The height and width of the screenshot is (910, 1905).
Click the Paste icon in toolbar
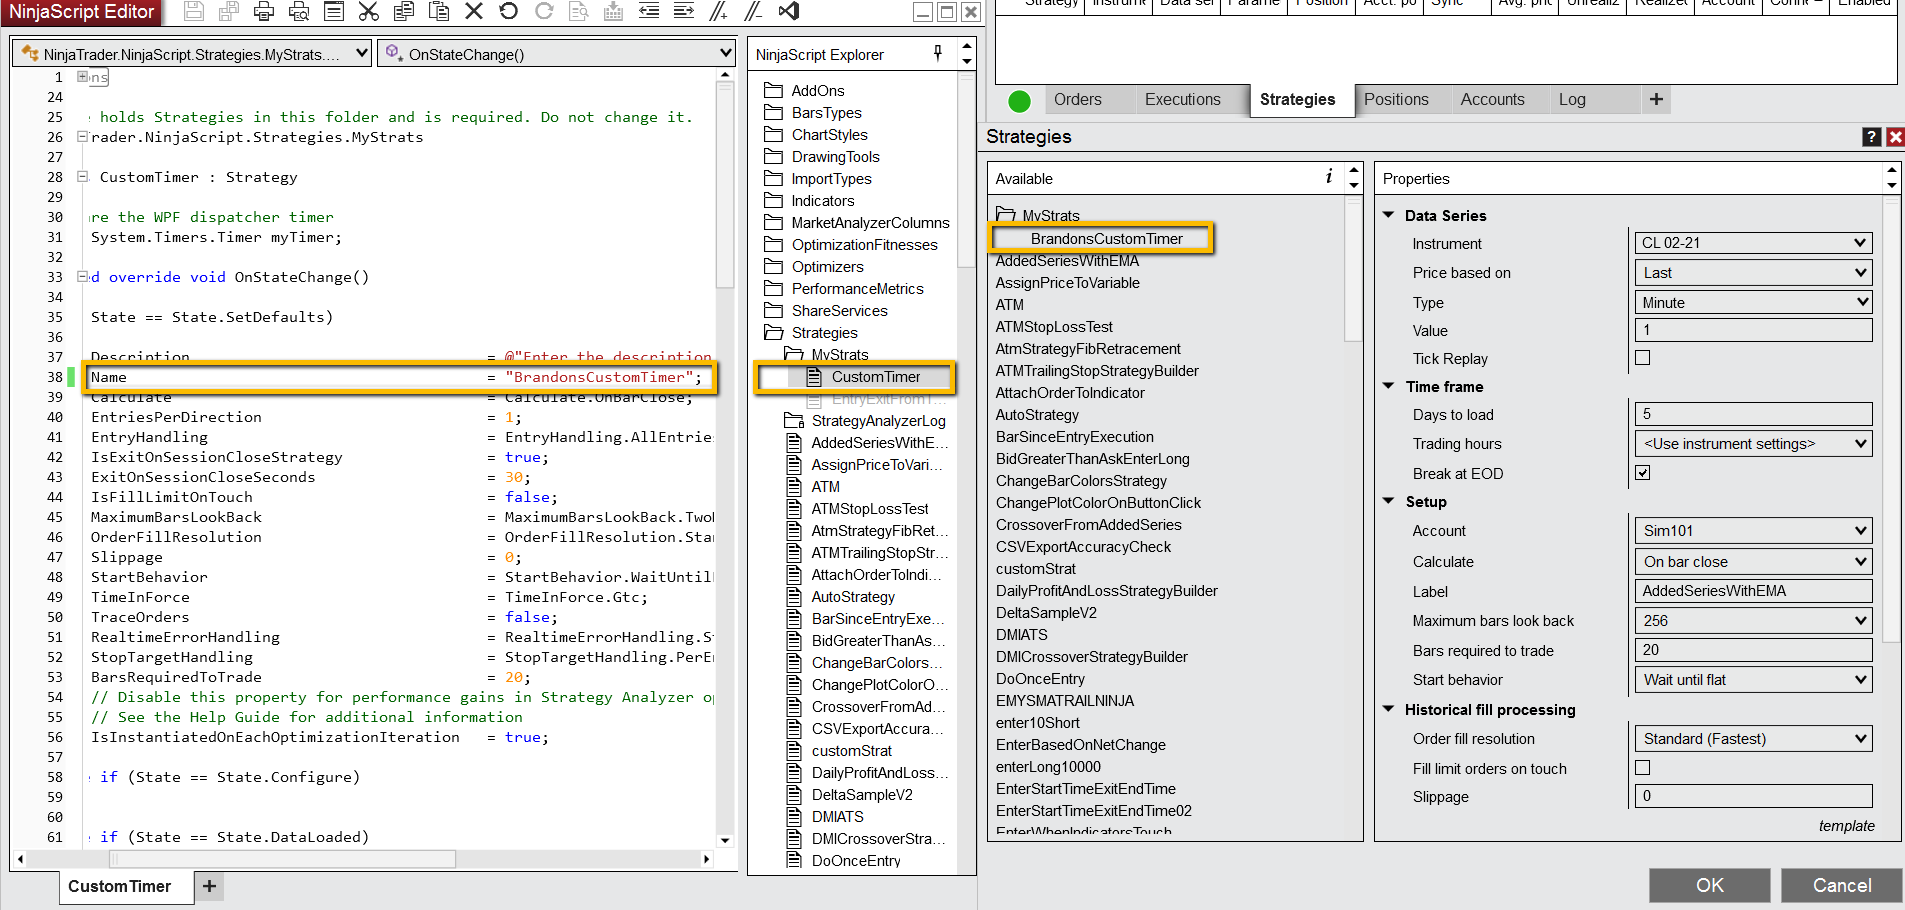(439, 11)
